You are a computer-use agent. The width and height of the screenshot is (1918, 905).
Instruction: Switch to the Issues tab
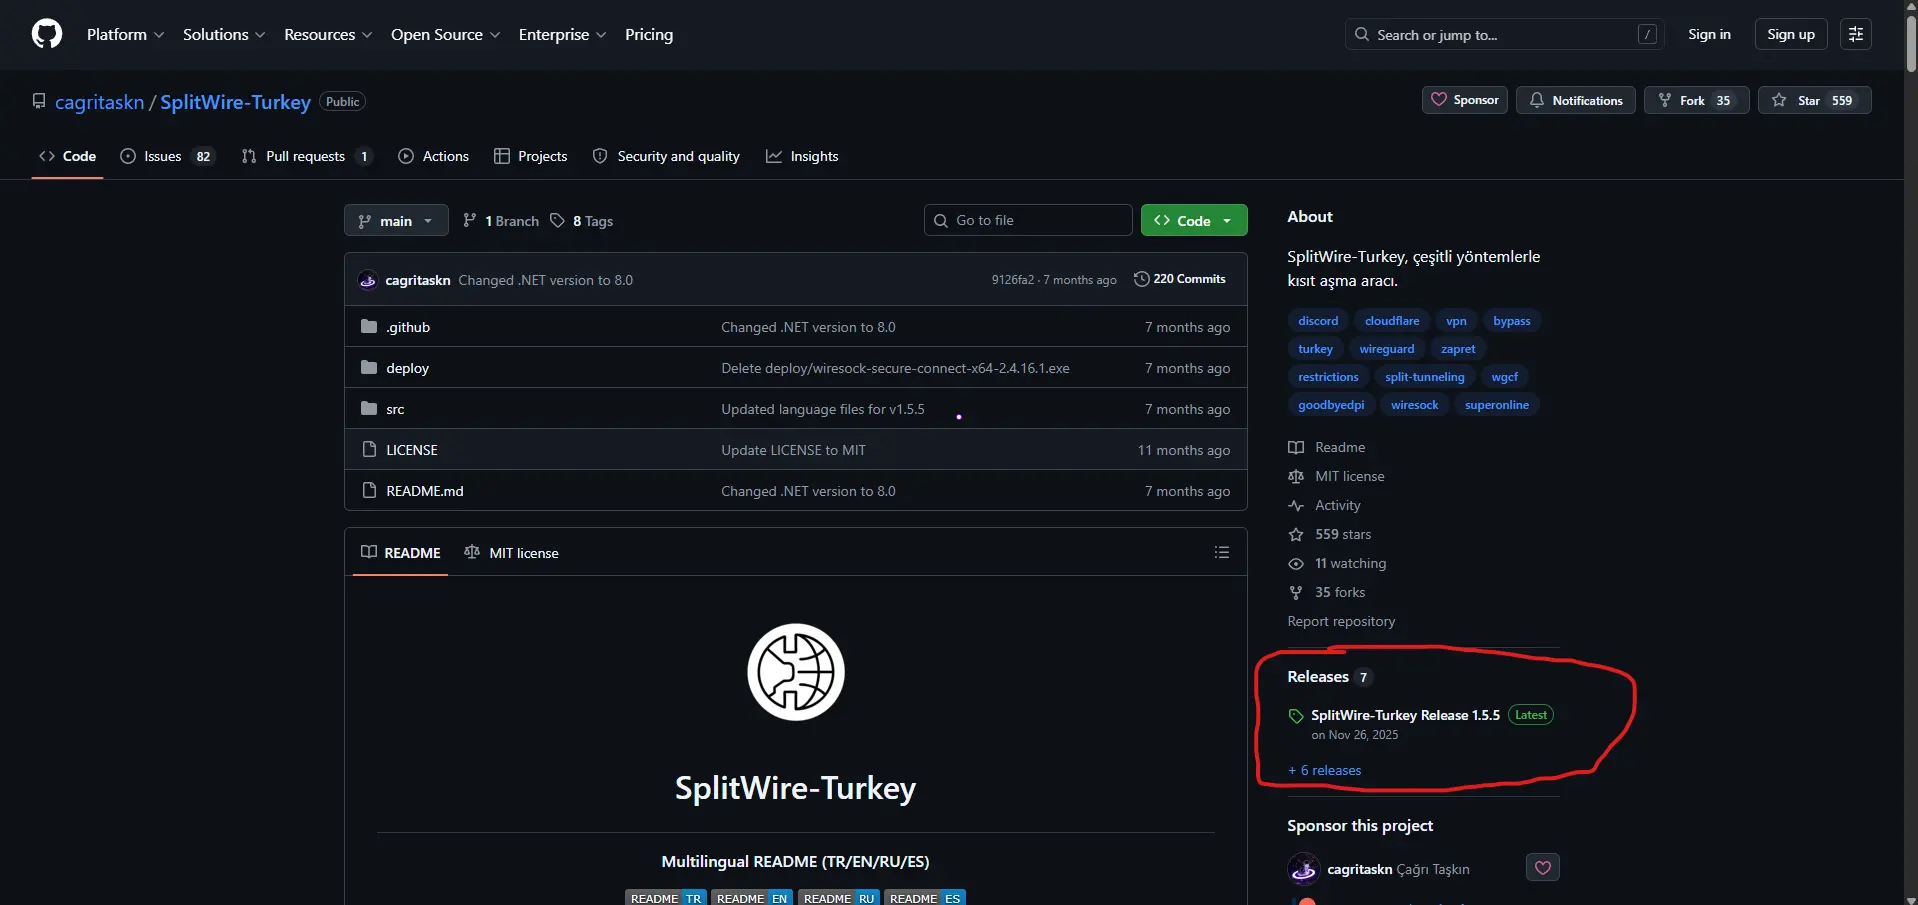167,156
